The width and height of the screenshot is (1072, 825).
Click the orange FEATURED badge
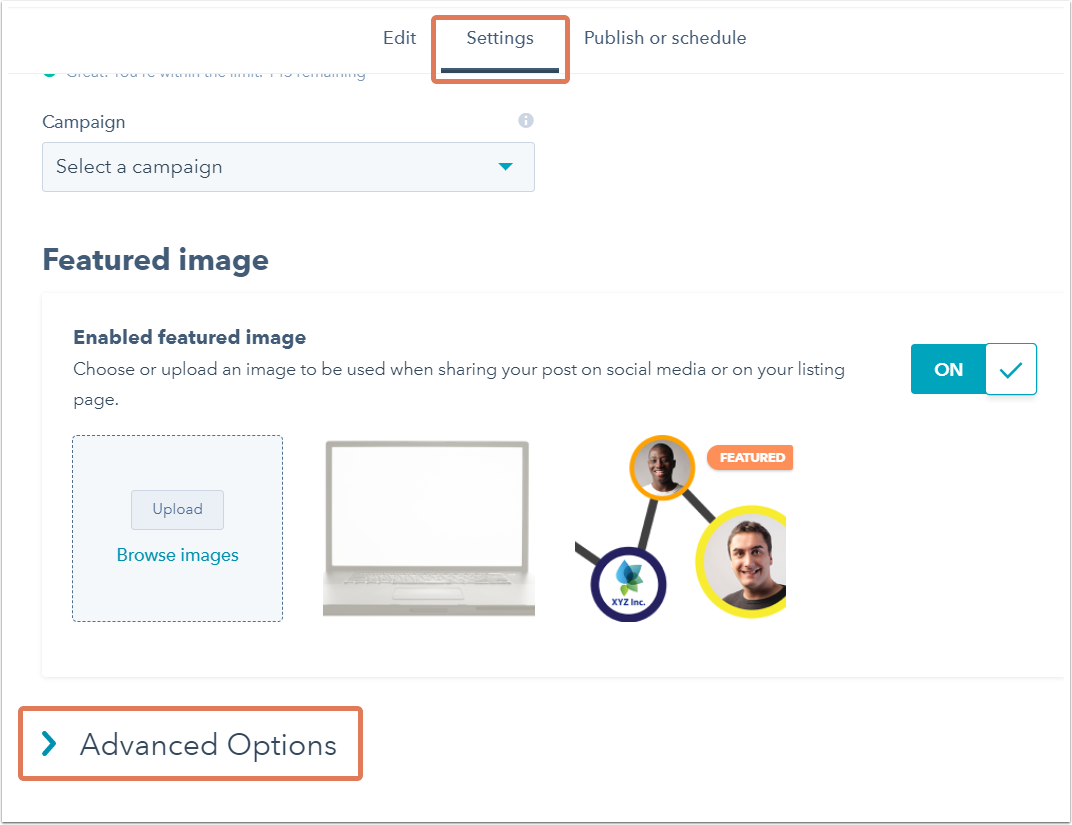point(750,458)
